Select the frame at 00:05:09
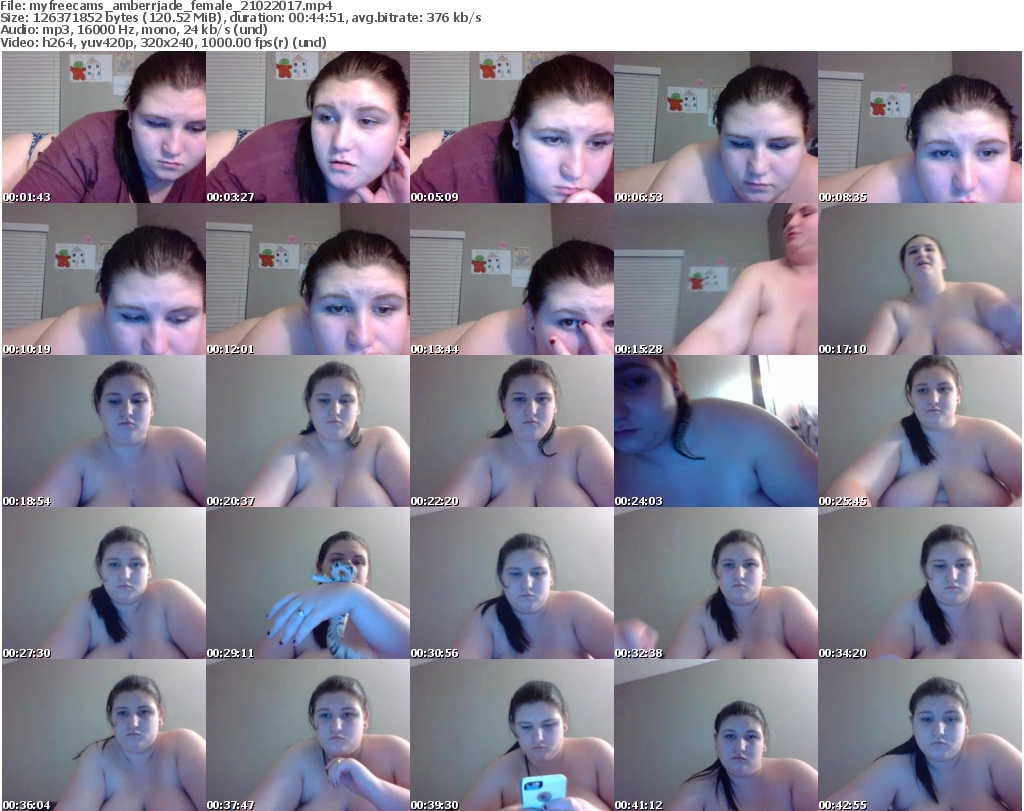This screenshot has width=1024, height=811. [512, 127]
